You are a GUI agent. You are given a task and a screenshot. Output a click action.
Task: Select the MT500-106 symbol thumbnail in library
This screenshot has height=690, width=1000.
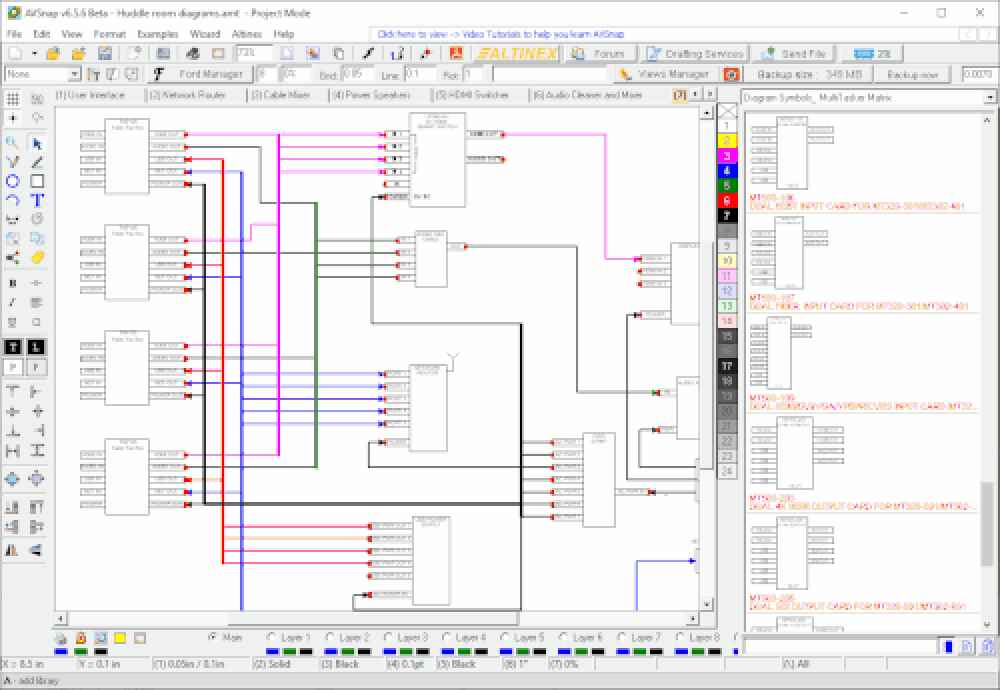click(792, 153)
